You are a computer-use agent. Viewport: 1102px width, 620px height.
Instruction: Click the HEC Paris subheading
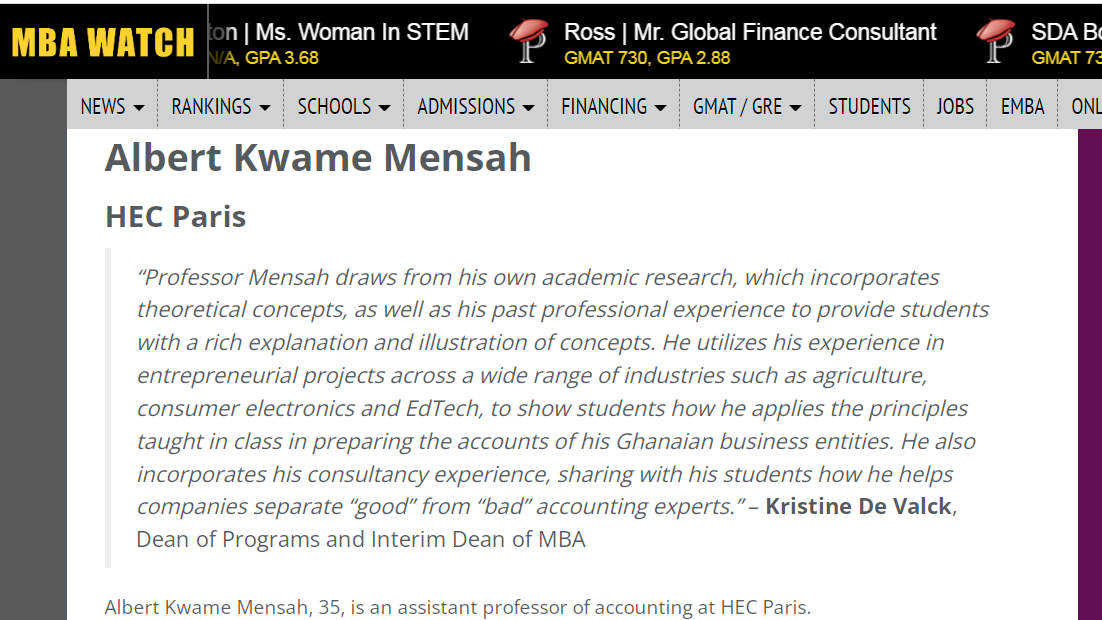pyautogui.click(x=176, y=216)
